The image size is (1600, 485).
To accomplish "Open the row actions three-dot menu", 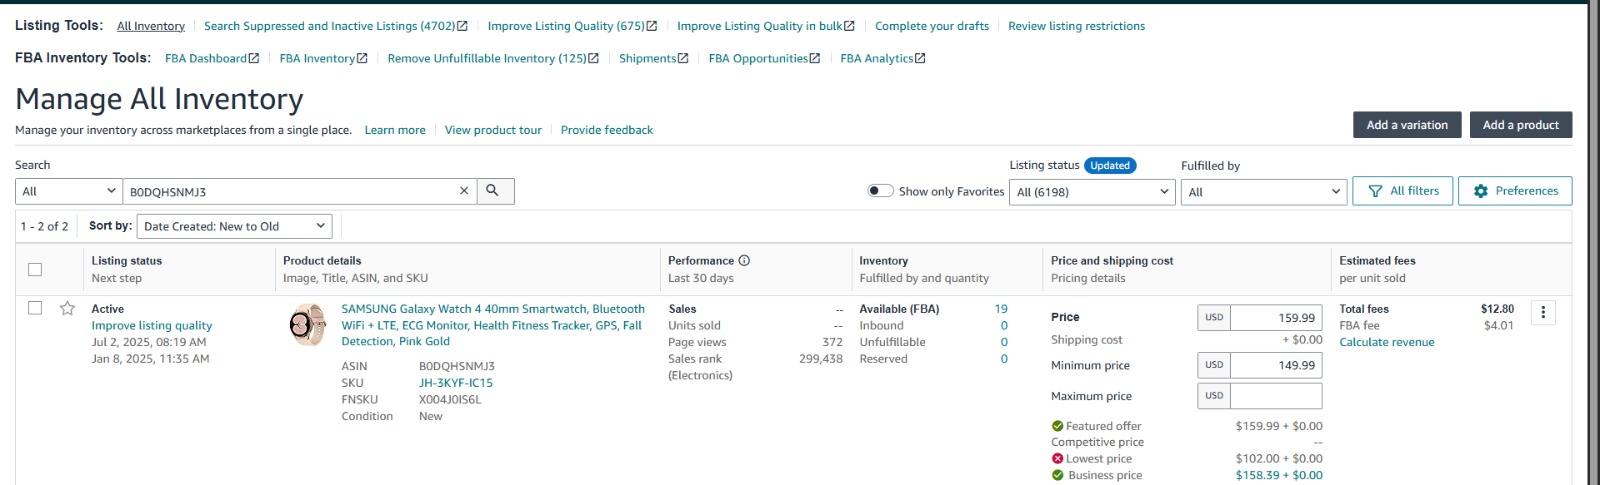I will (x=1543, y=313).
